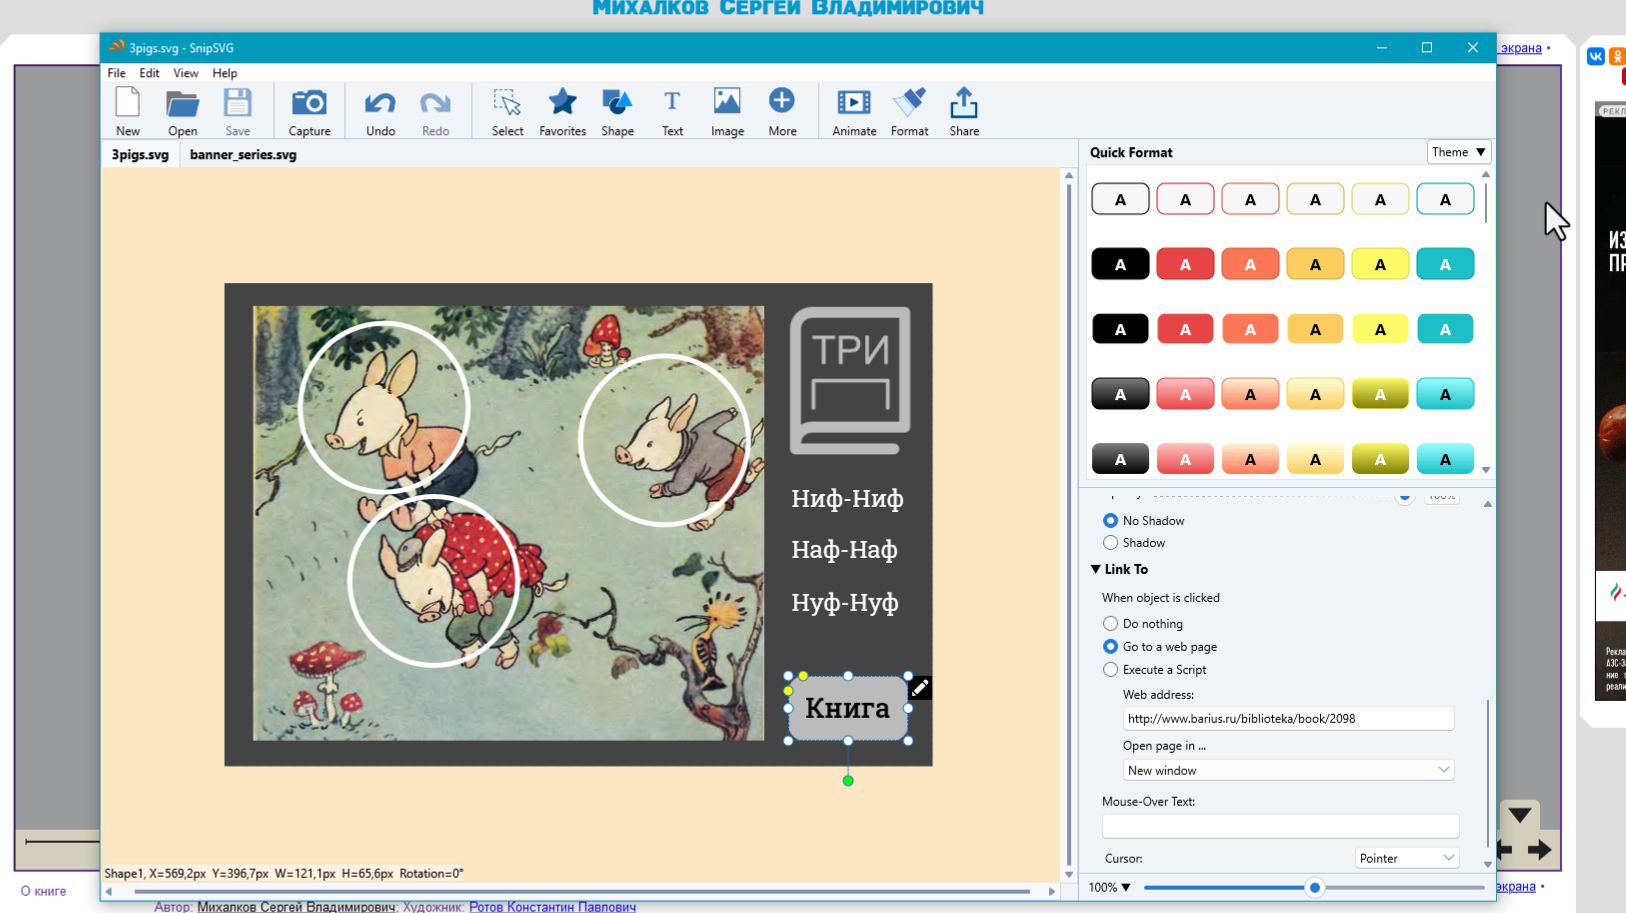Apply the solid orange flat style in second row
This screenshot has height=913, width=1626.
pyautogui.click(x=1250, y=264)
